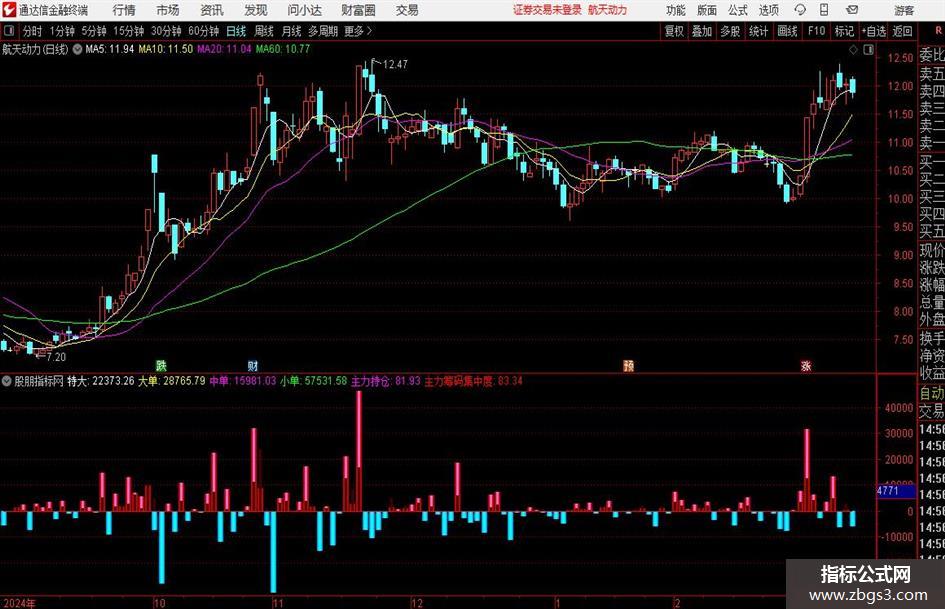The image size is (945, 609).
Task: Open the 发现 menu
Action: 256,10
